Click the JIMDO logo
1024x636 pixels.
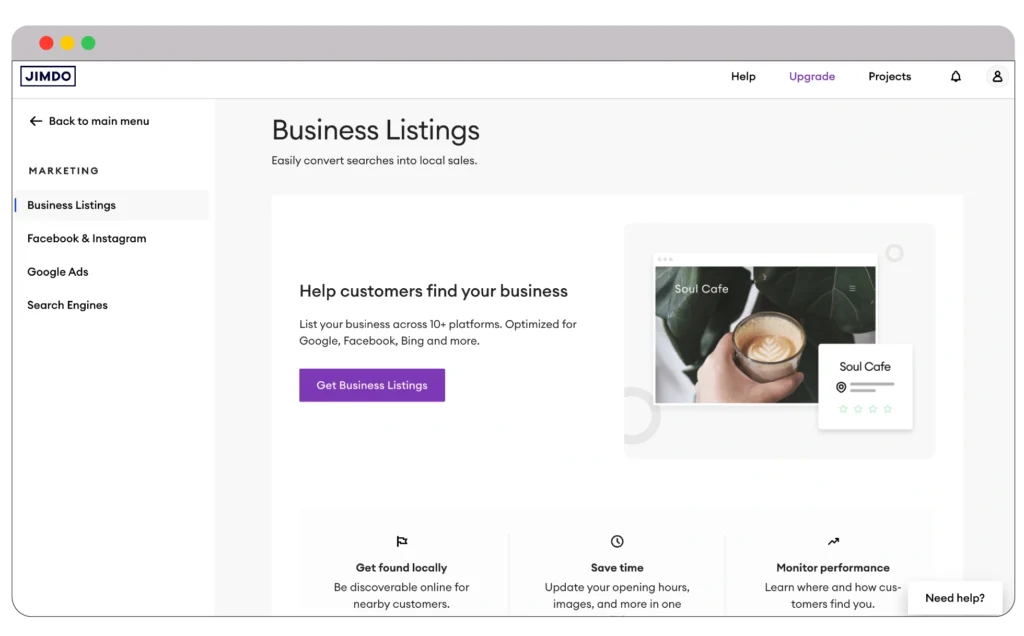pyautogui.click(x=48, y=77)
